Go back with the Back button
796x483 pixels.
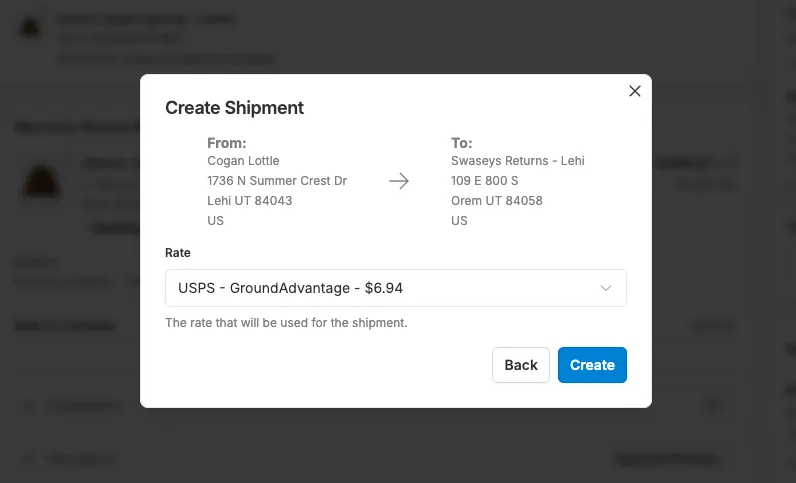pos(521,365)
